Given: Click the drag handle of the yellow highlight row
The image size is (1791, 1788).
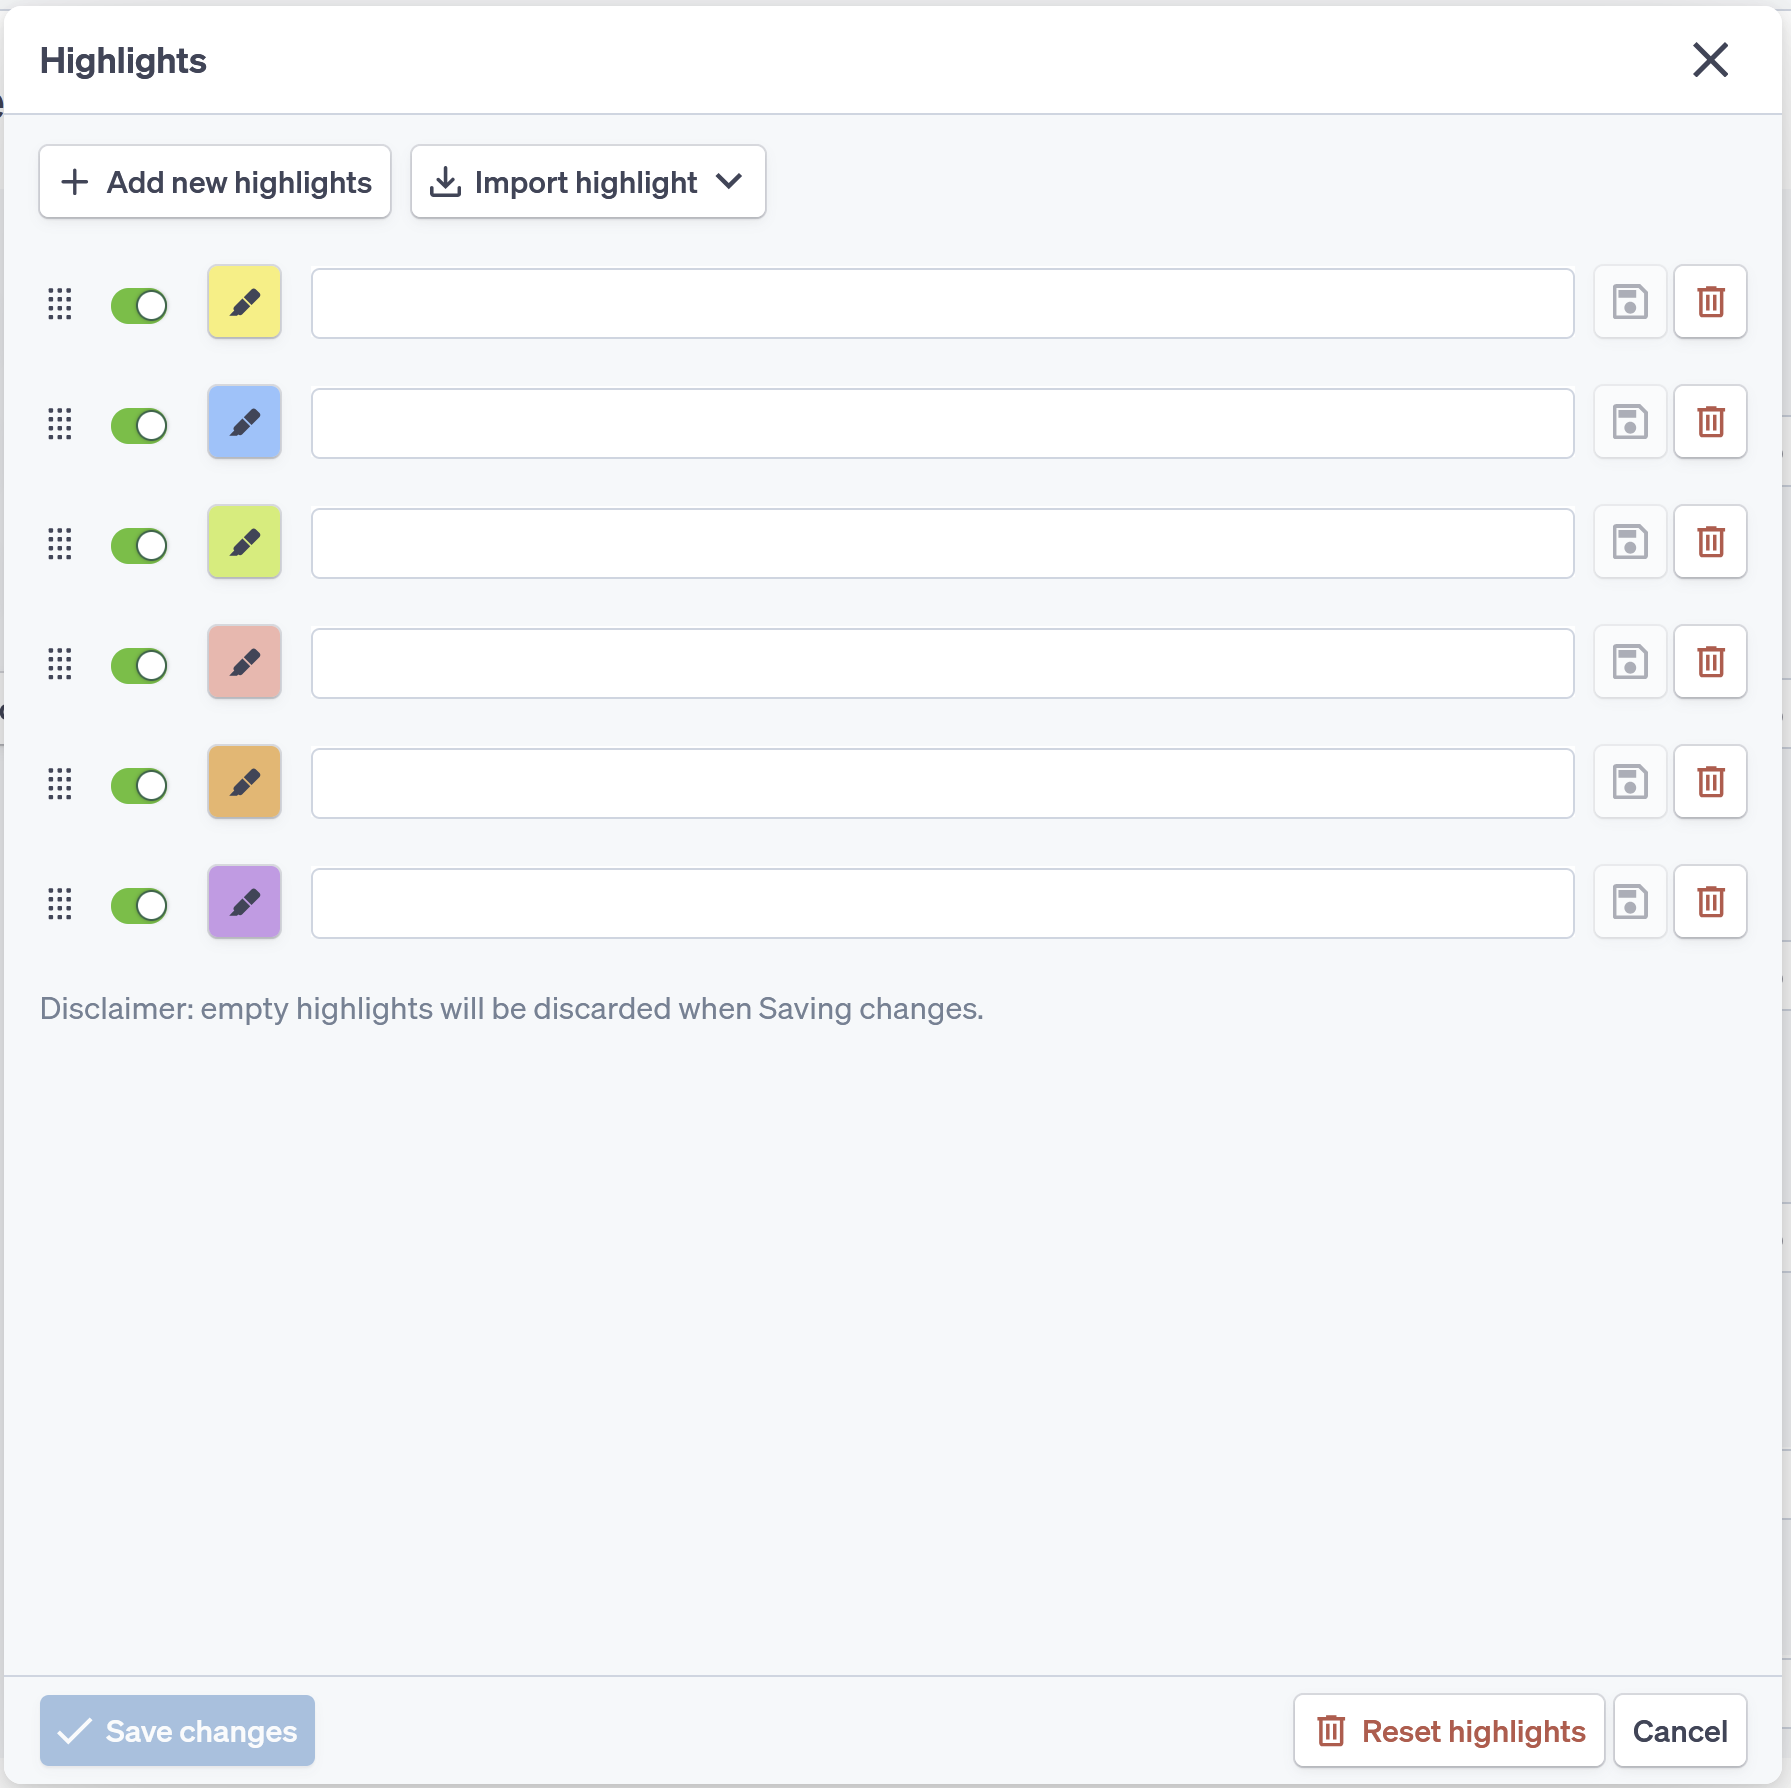Looking at the screenshot, I should pyautogui.click(x=60, y=304).
